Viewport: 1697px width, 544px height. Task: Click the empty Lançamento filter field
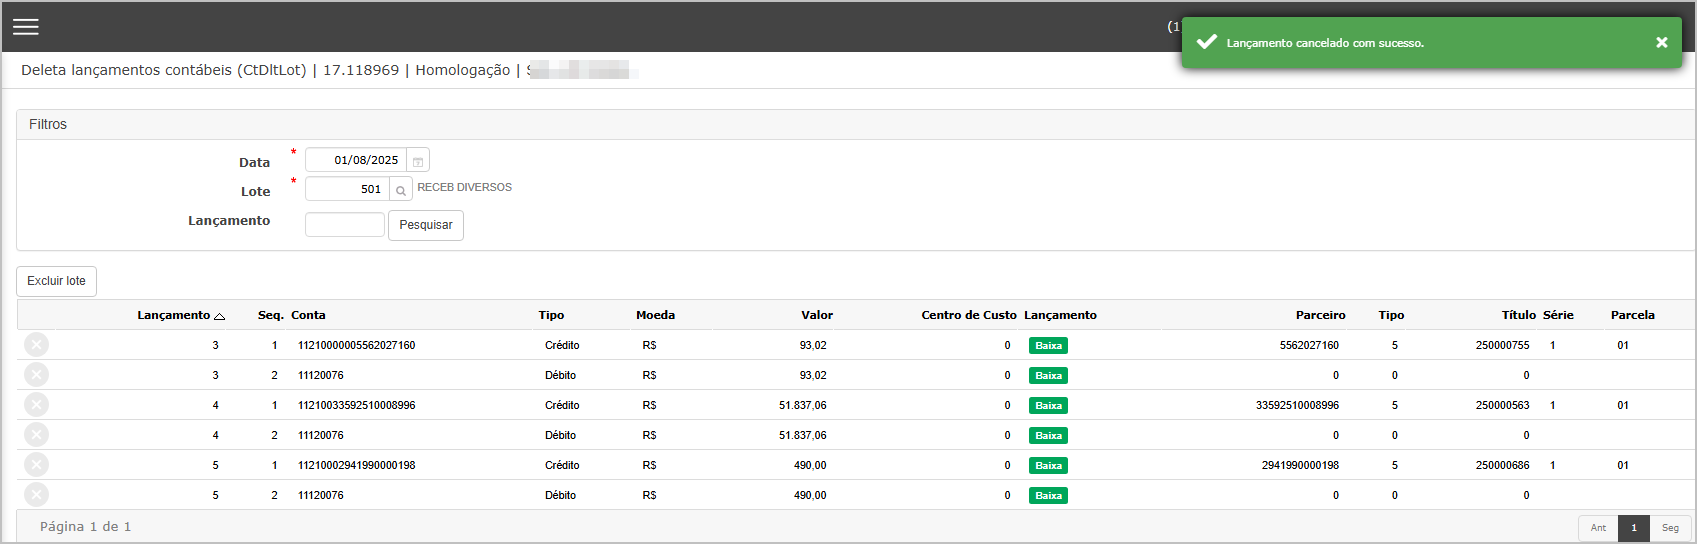pyautogui.click(x=344, y=225)
